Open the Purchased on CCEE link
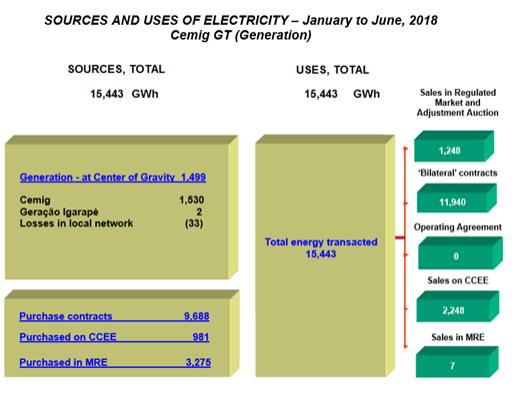Viewport: 515px width, 408px height. [114, 337]
